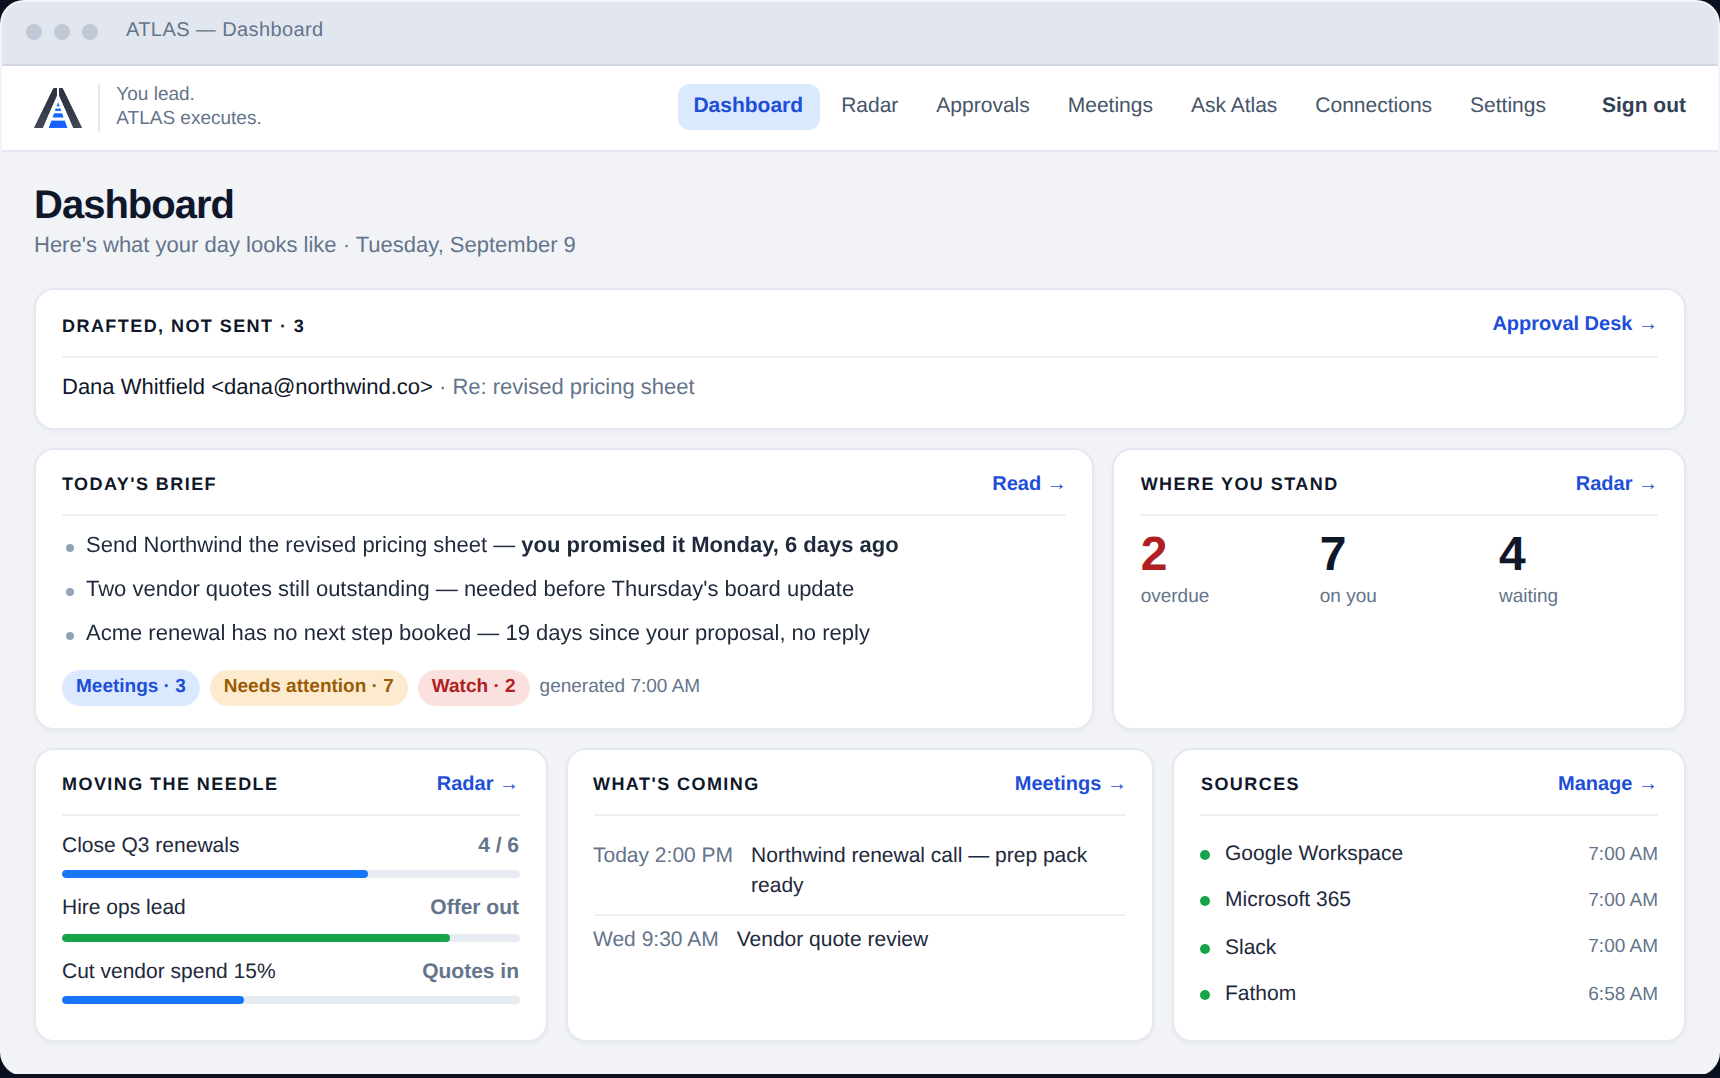Go to the Meetings nav tab
The height and width of the screenshot is (1078, 1720).
(x=1110, y=106)
